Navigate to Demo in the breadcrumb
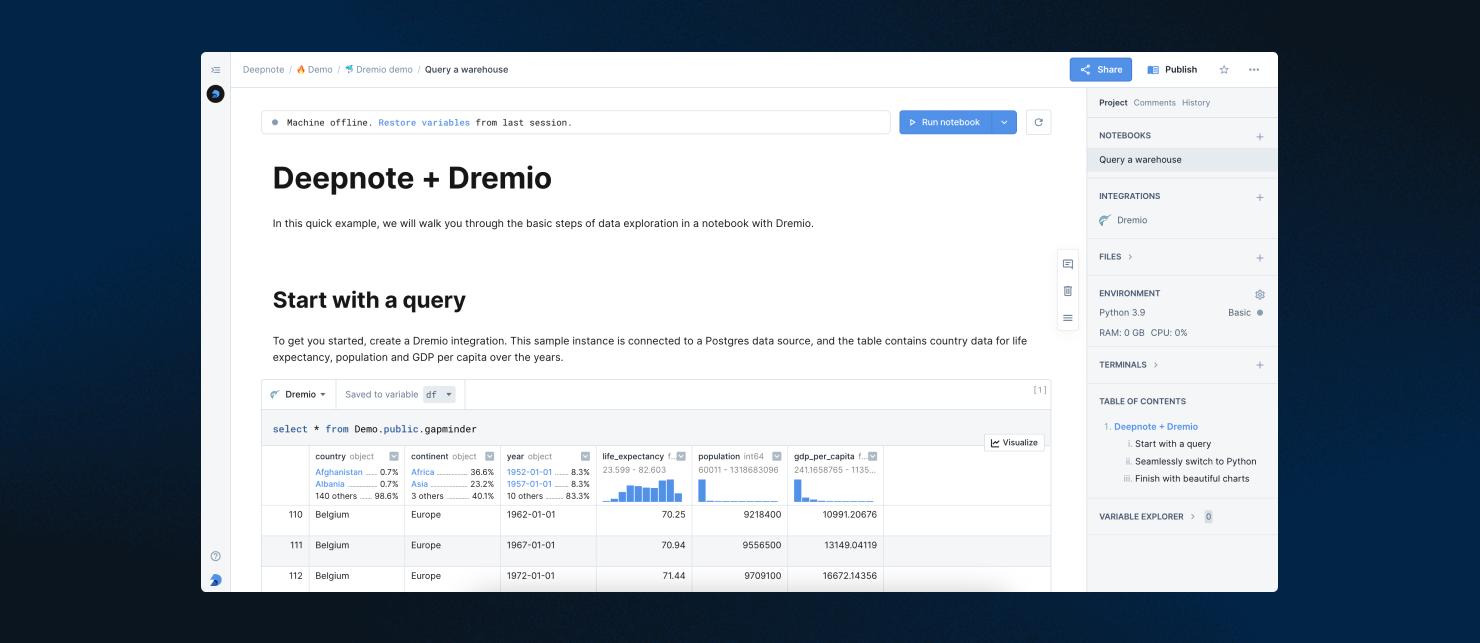This screenshot has width=1480, height=643. [x=315, y=70]
